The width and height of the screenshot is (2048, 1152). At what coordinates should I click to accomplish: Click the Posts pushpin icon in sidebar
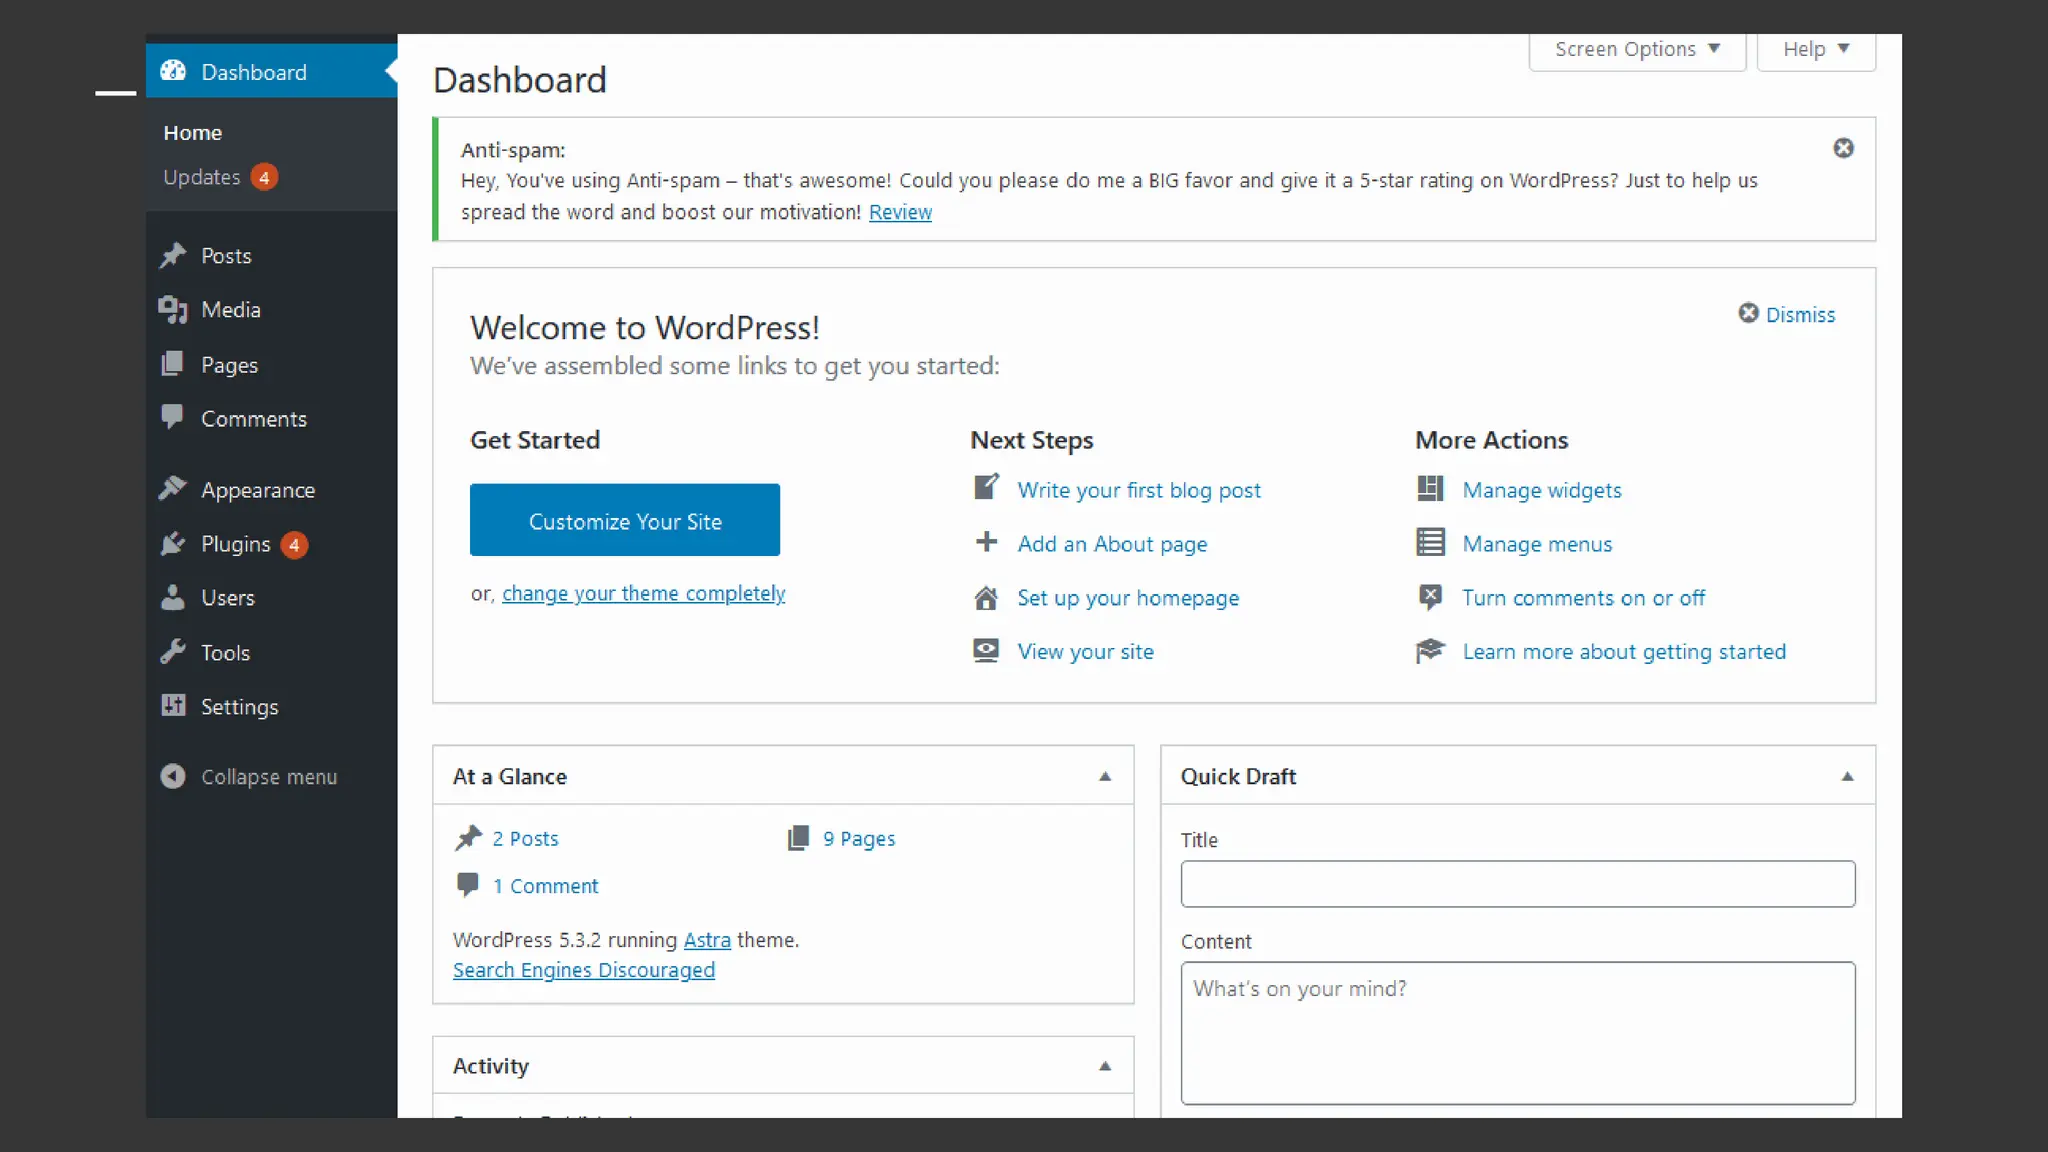173,255
